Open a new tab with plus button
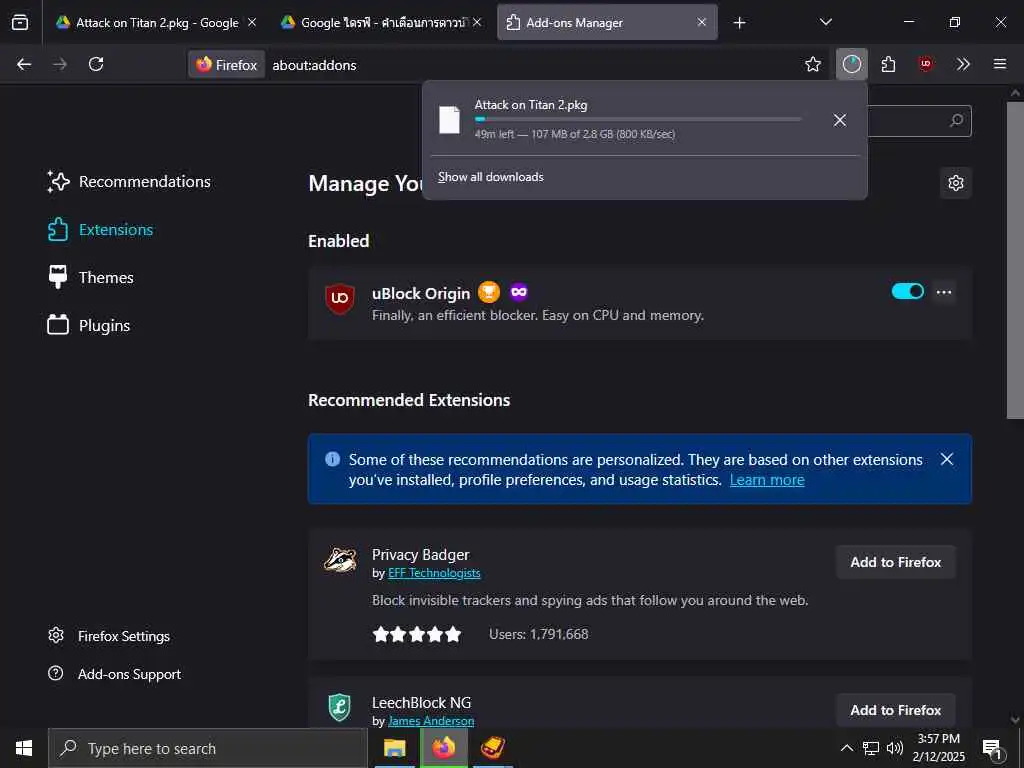This screenshot has width=1024, height=768. pos(739,23)
